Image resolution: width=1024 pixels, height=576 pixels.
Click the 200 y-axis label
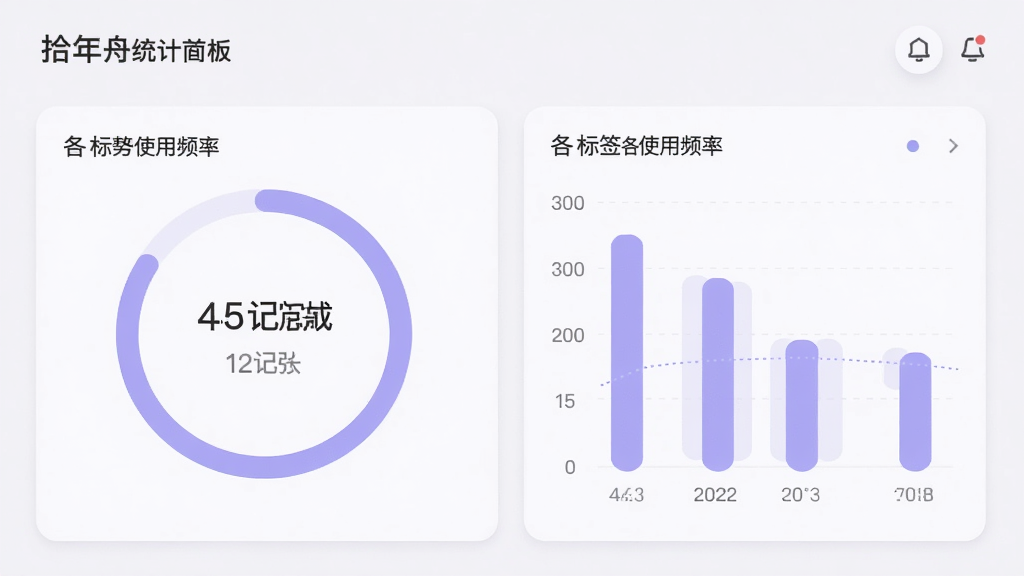tap(568, 335)
